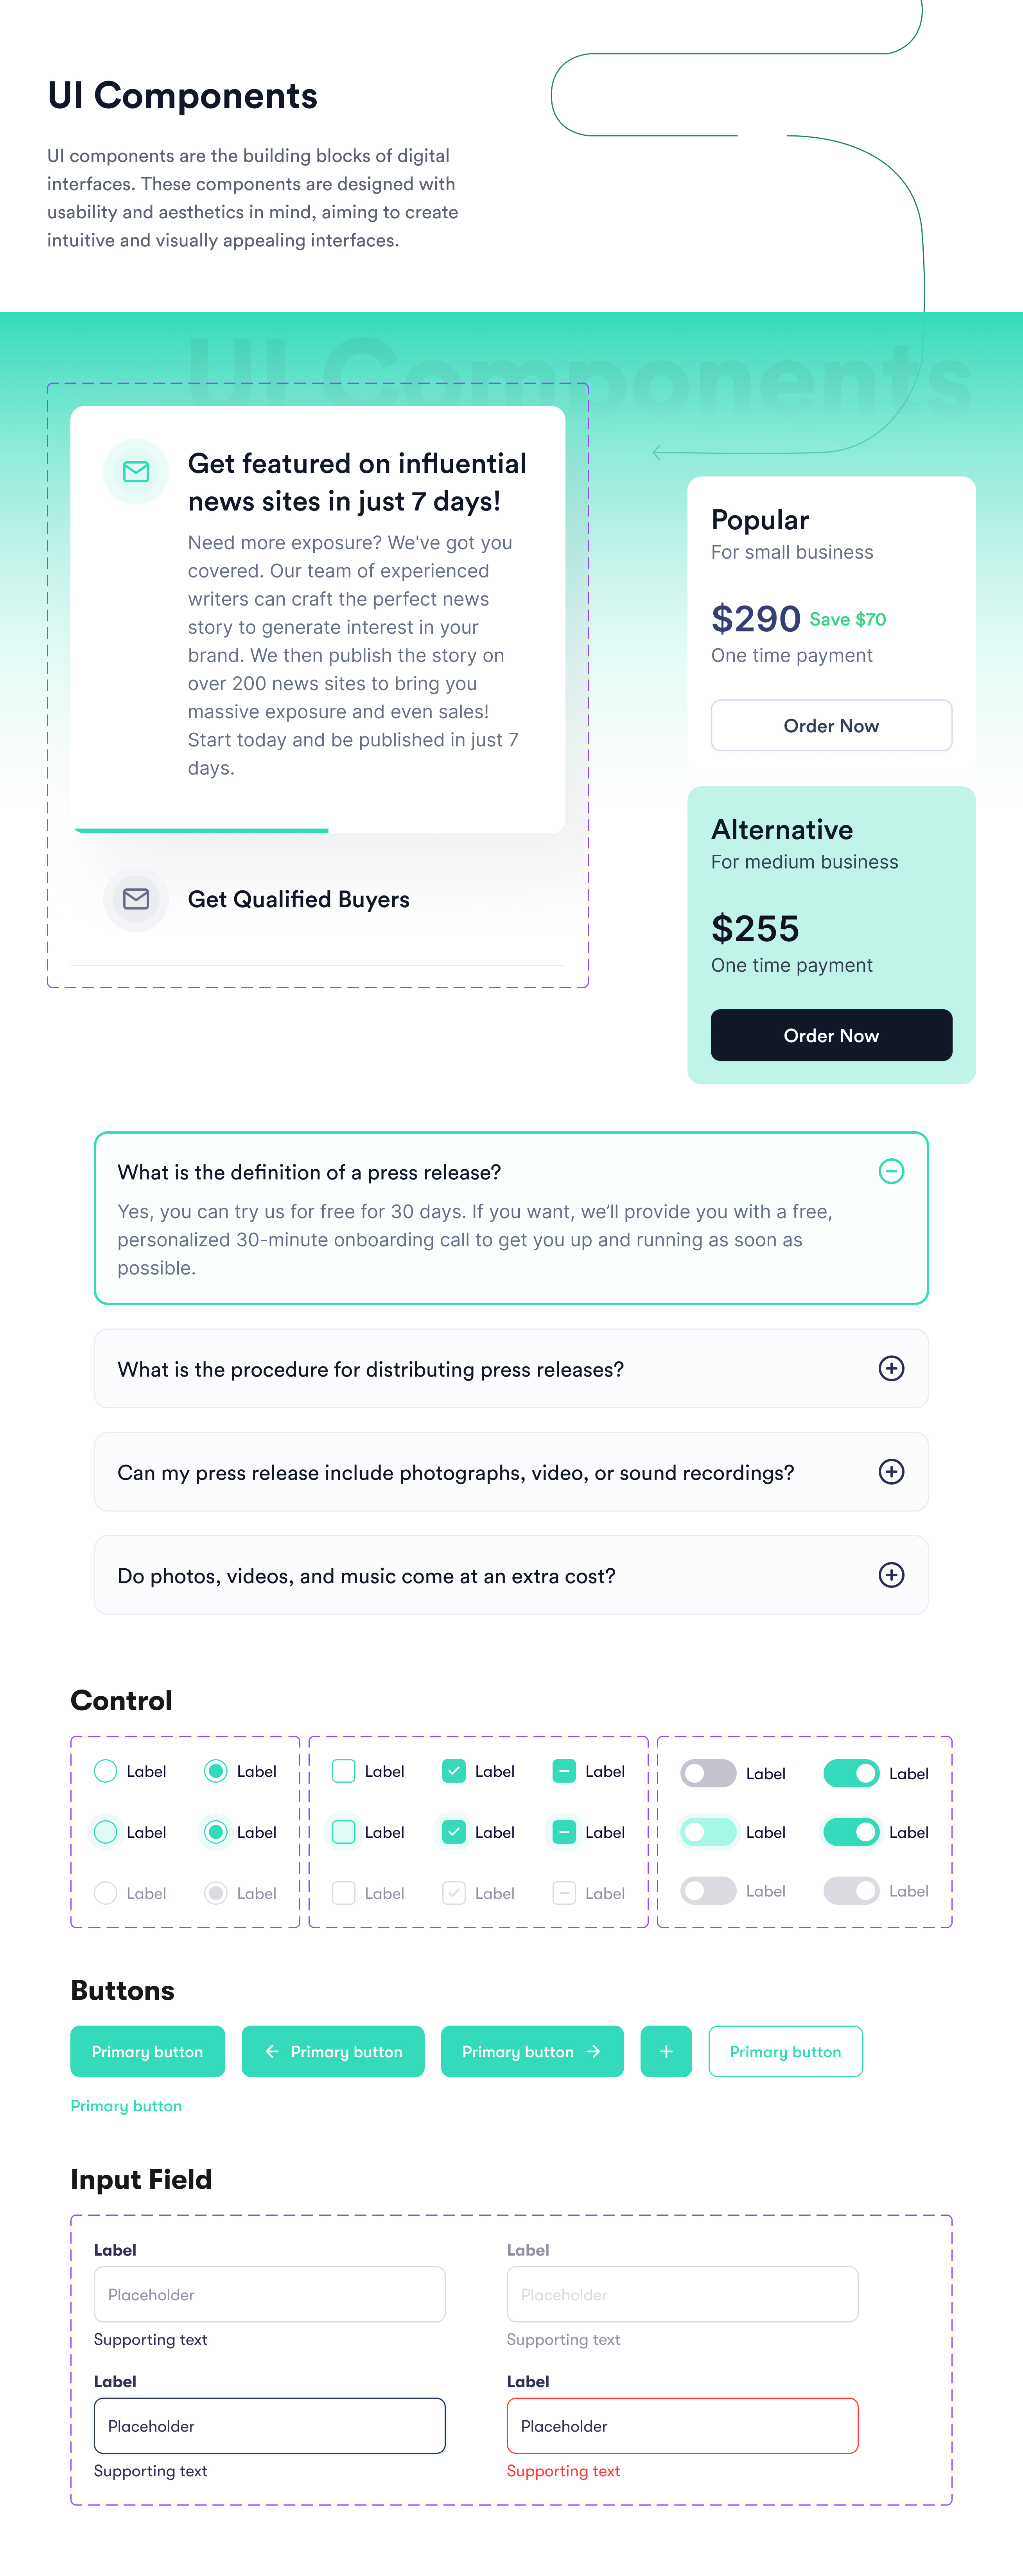The height and width of the screenshot is (2576, 1023).
Task: Uncheck the checked checkbox in first row
Action: (454, 1771)
